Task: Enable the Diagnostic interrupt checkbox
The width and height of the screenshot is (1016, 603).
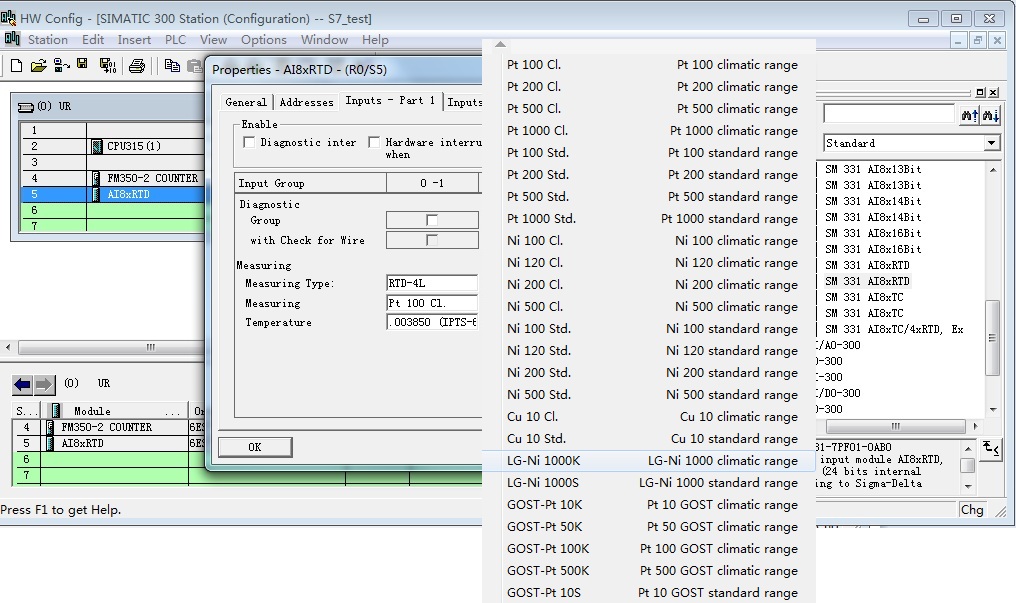Action: [x=249, y=142]
